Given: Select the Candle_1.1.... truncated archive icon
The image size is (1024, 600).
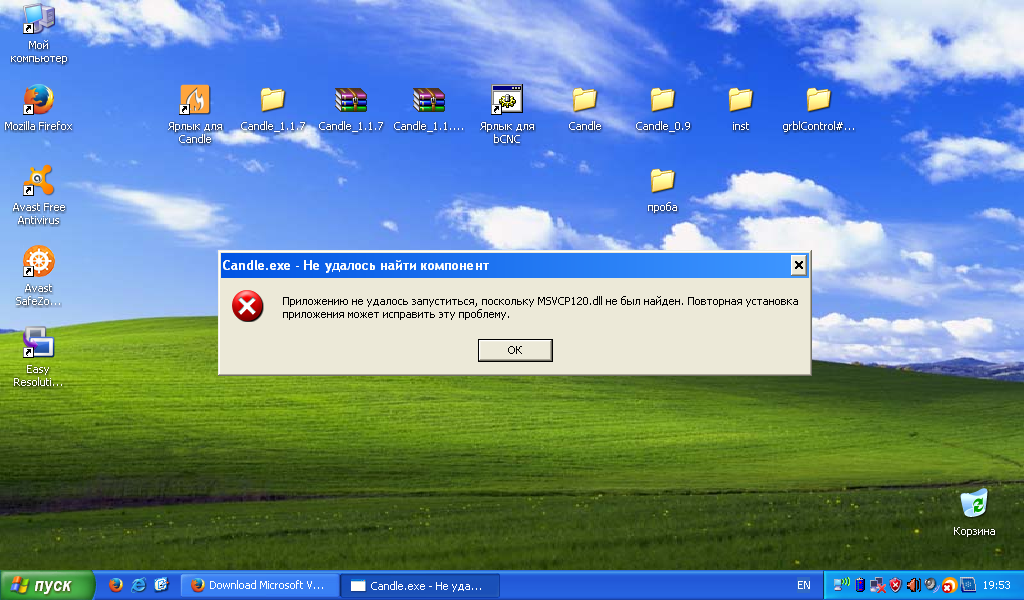Looking at the screenshot, I should click(x=428, y=108).
